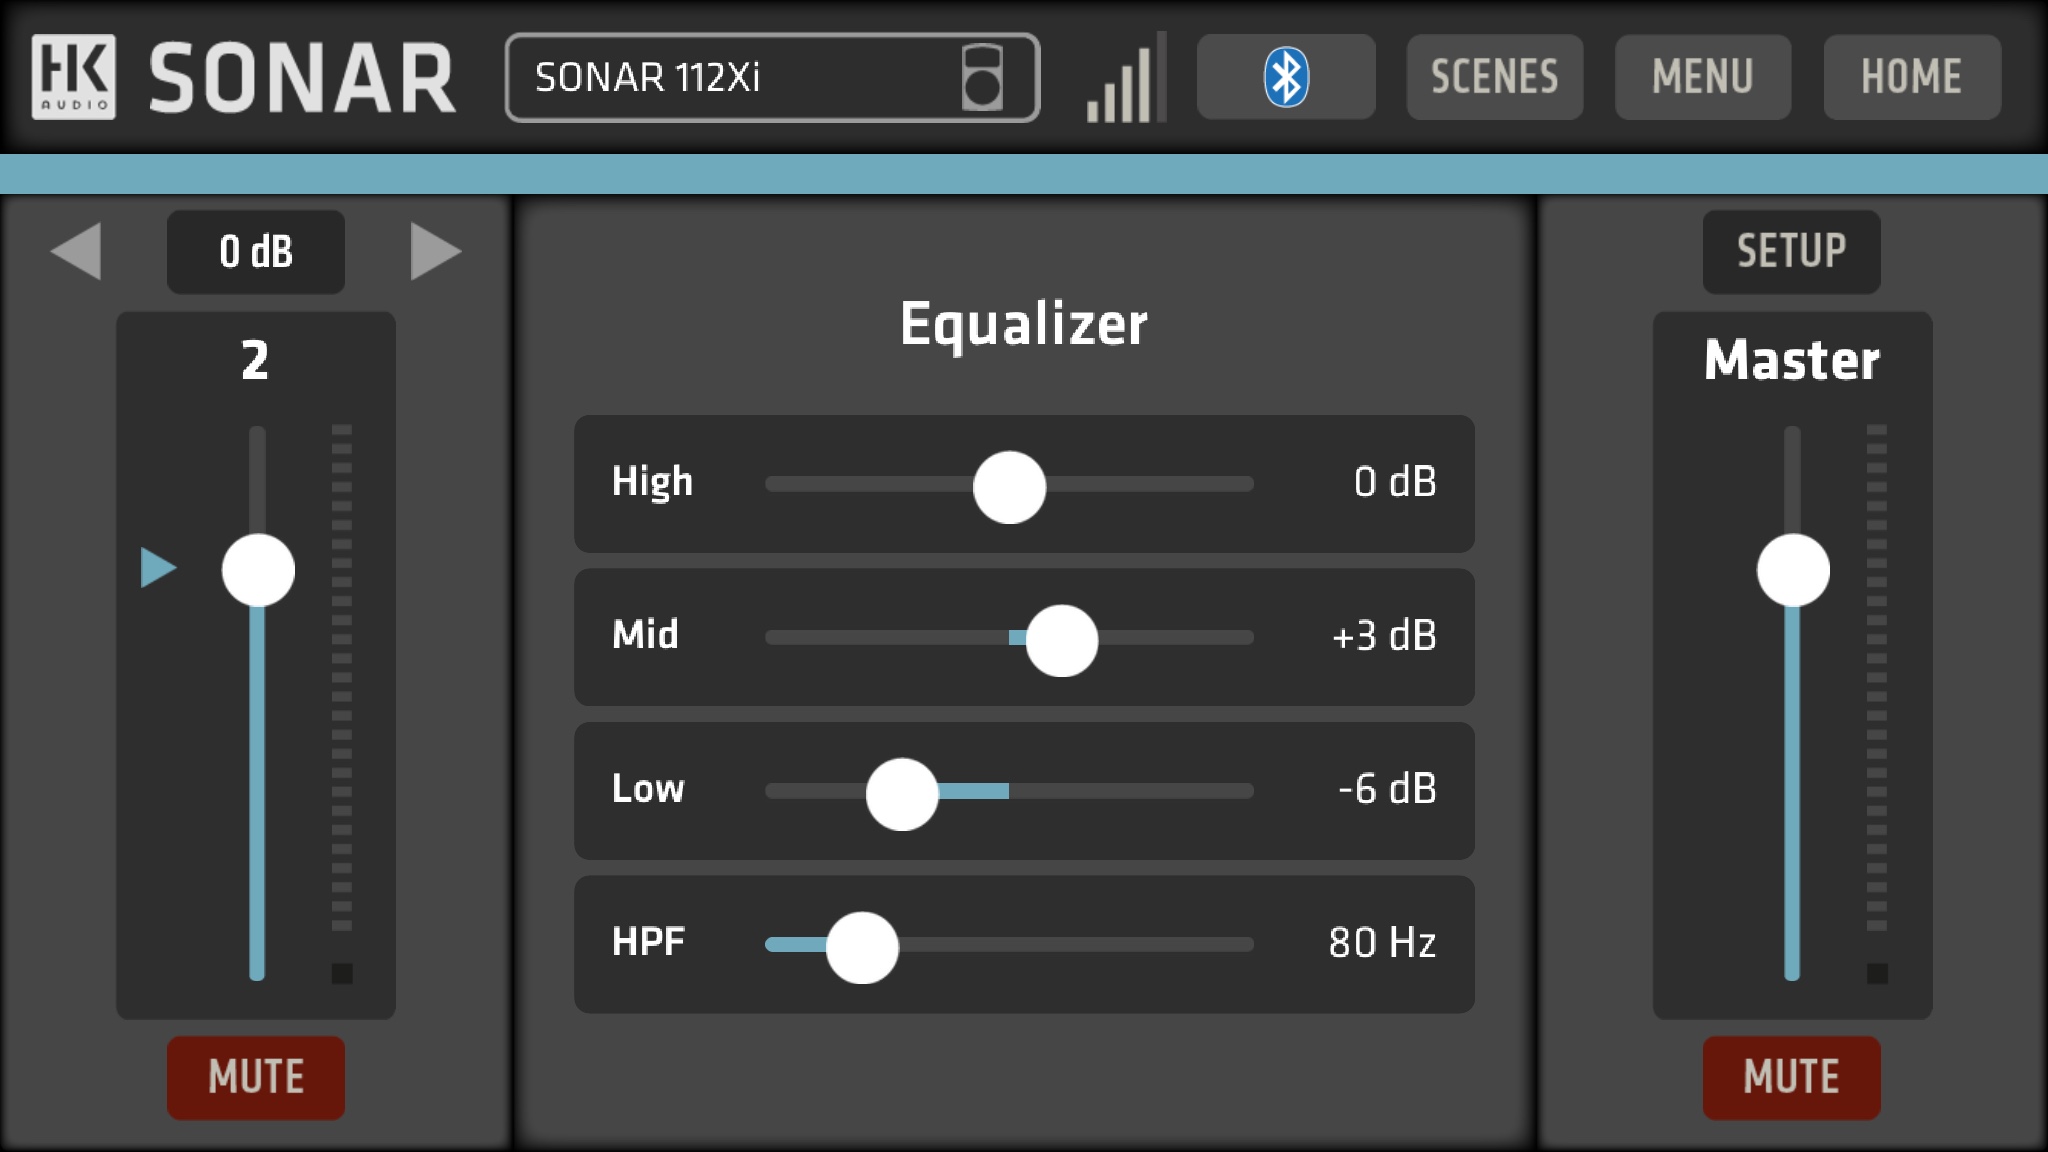Open the Master SETUP

tap(1791, 251)
